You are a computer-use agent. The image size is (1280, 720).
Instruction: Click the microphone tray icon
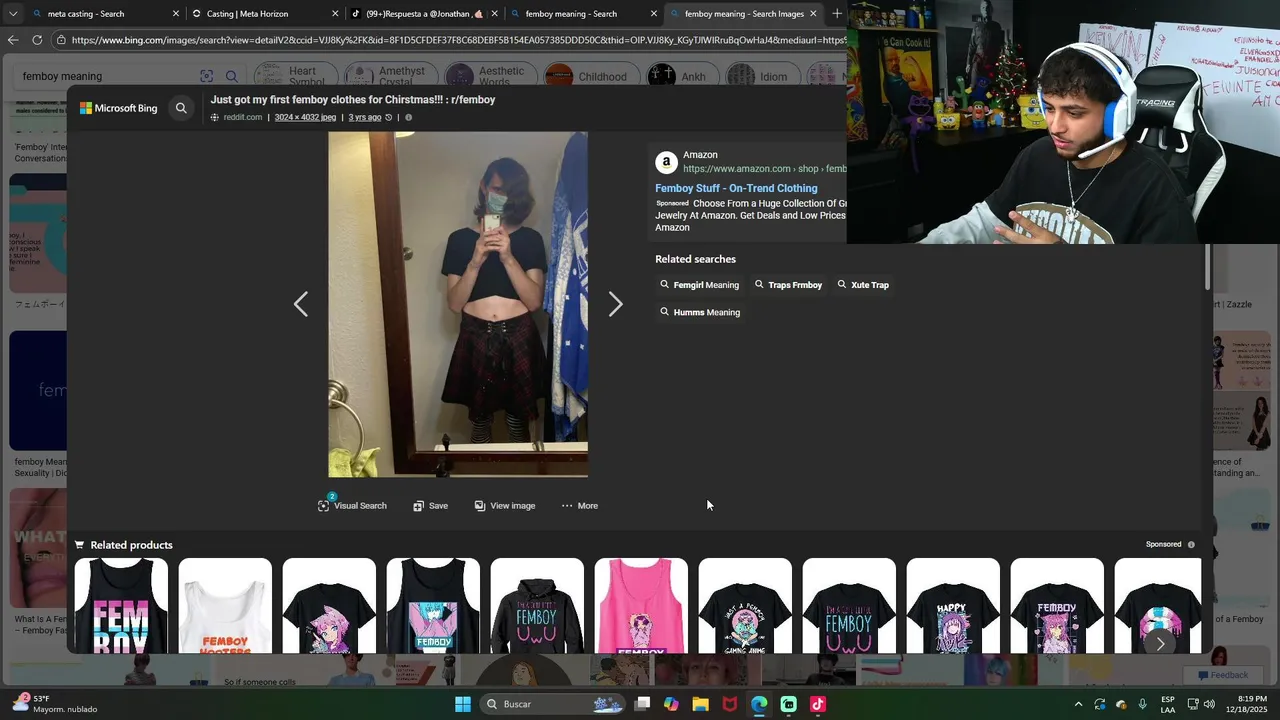click(x=1142, y=704)
